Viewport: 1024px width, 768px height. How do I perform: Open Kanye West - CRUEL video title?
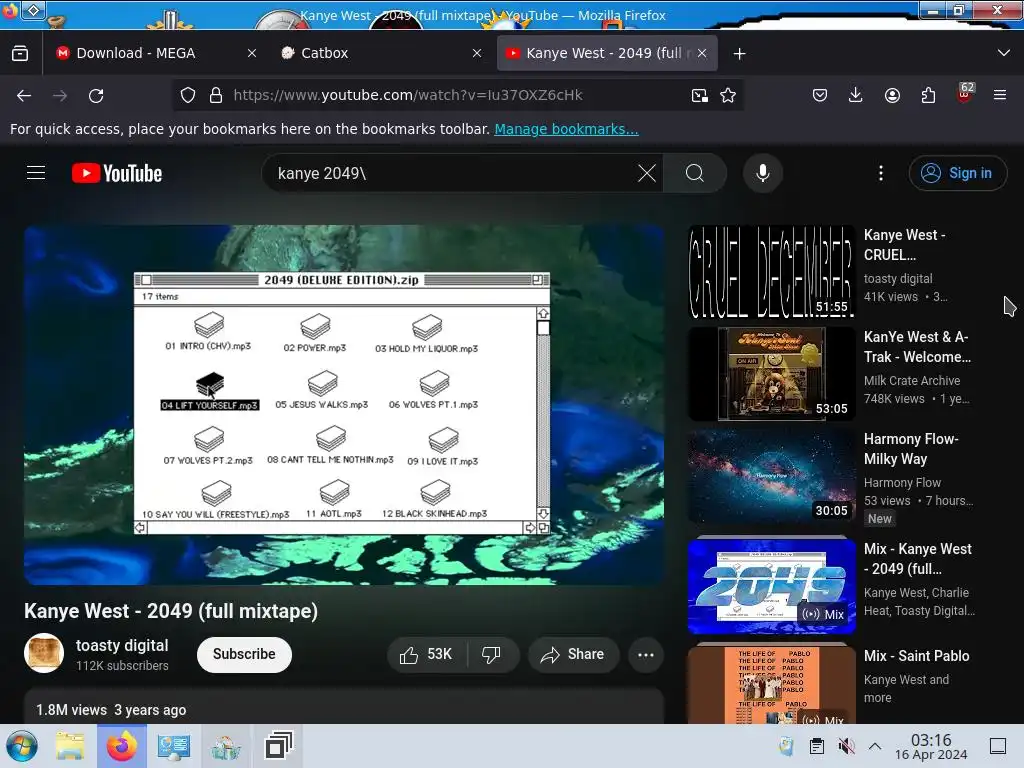tap(904, 245)
